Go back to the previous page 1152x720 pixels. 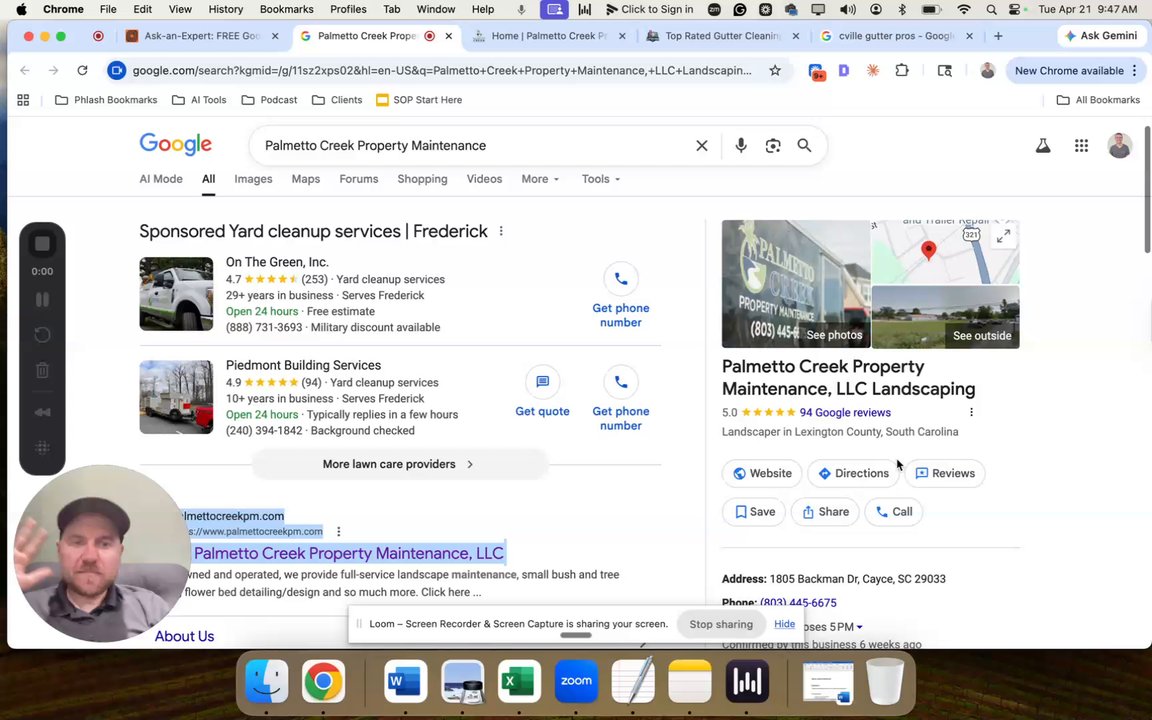[25, 71]
